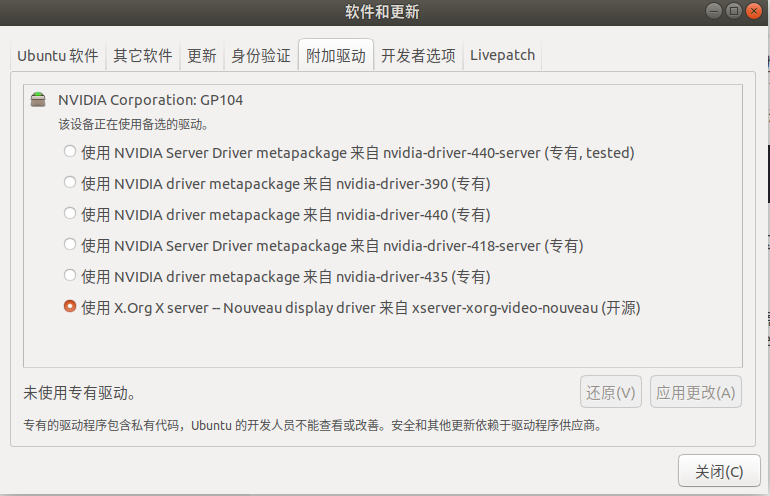Click the 软件和更新 window title
This screenshot has width=770, height=496.
[382, 12]
